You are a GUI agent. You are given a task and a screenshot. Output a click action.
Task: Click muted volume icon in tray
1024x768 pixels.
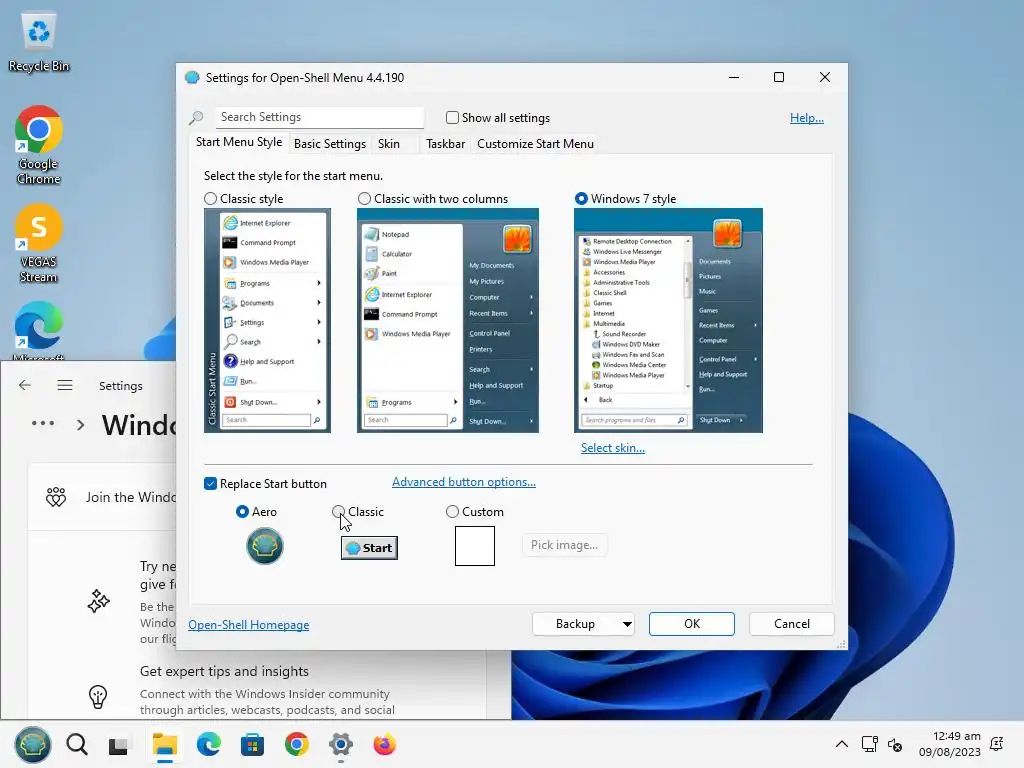[x=895, y=744]
